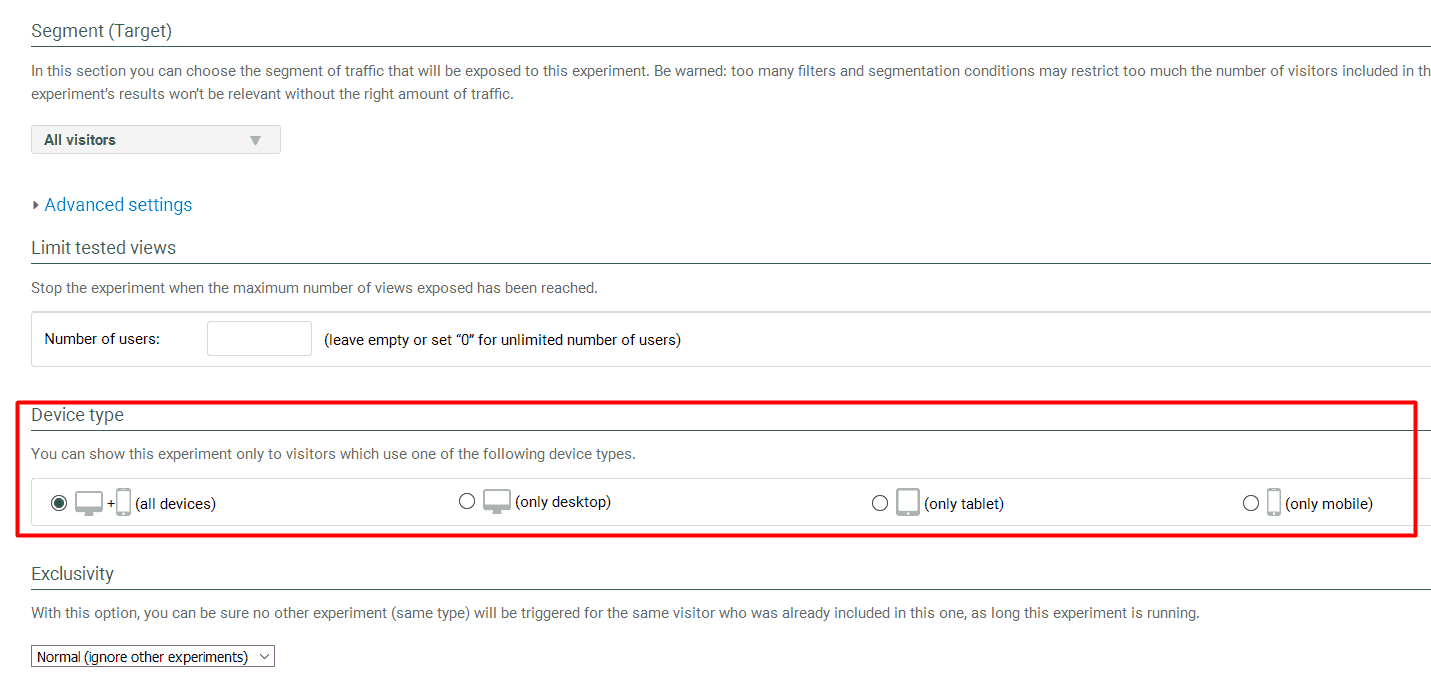Viewport: 1431px width, 686px height.
Task: Click the Device type section heading
Action: point(77,414)
